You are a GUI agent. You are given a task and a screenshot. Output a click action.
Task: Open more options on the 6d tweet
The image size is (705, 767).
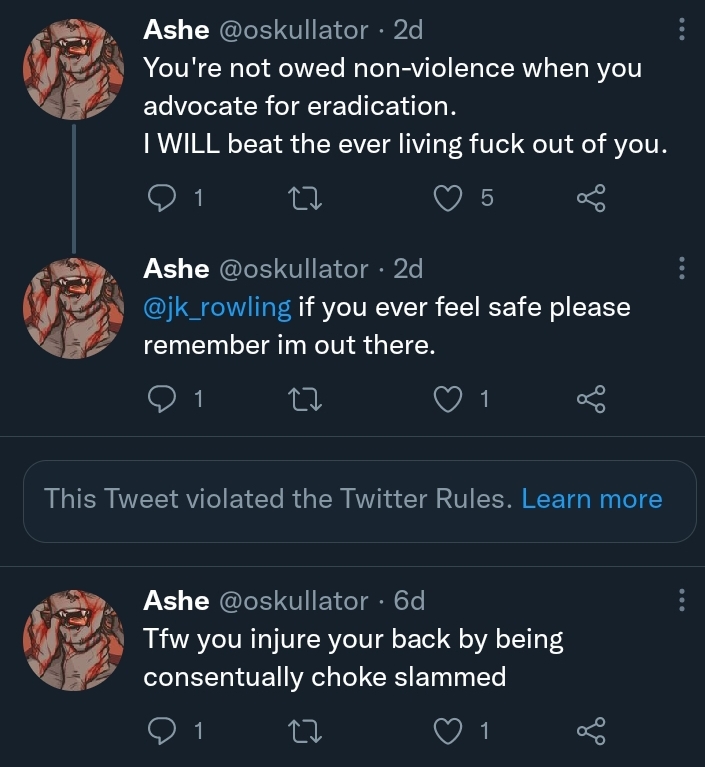[681, 600]
